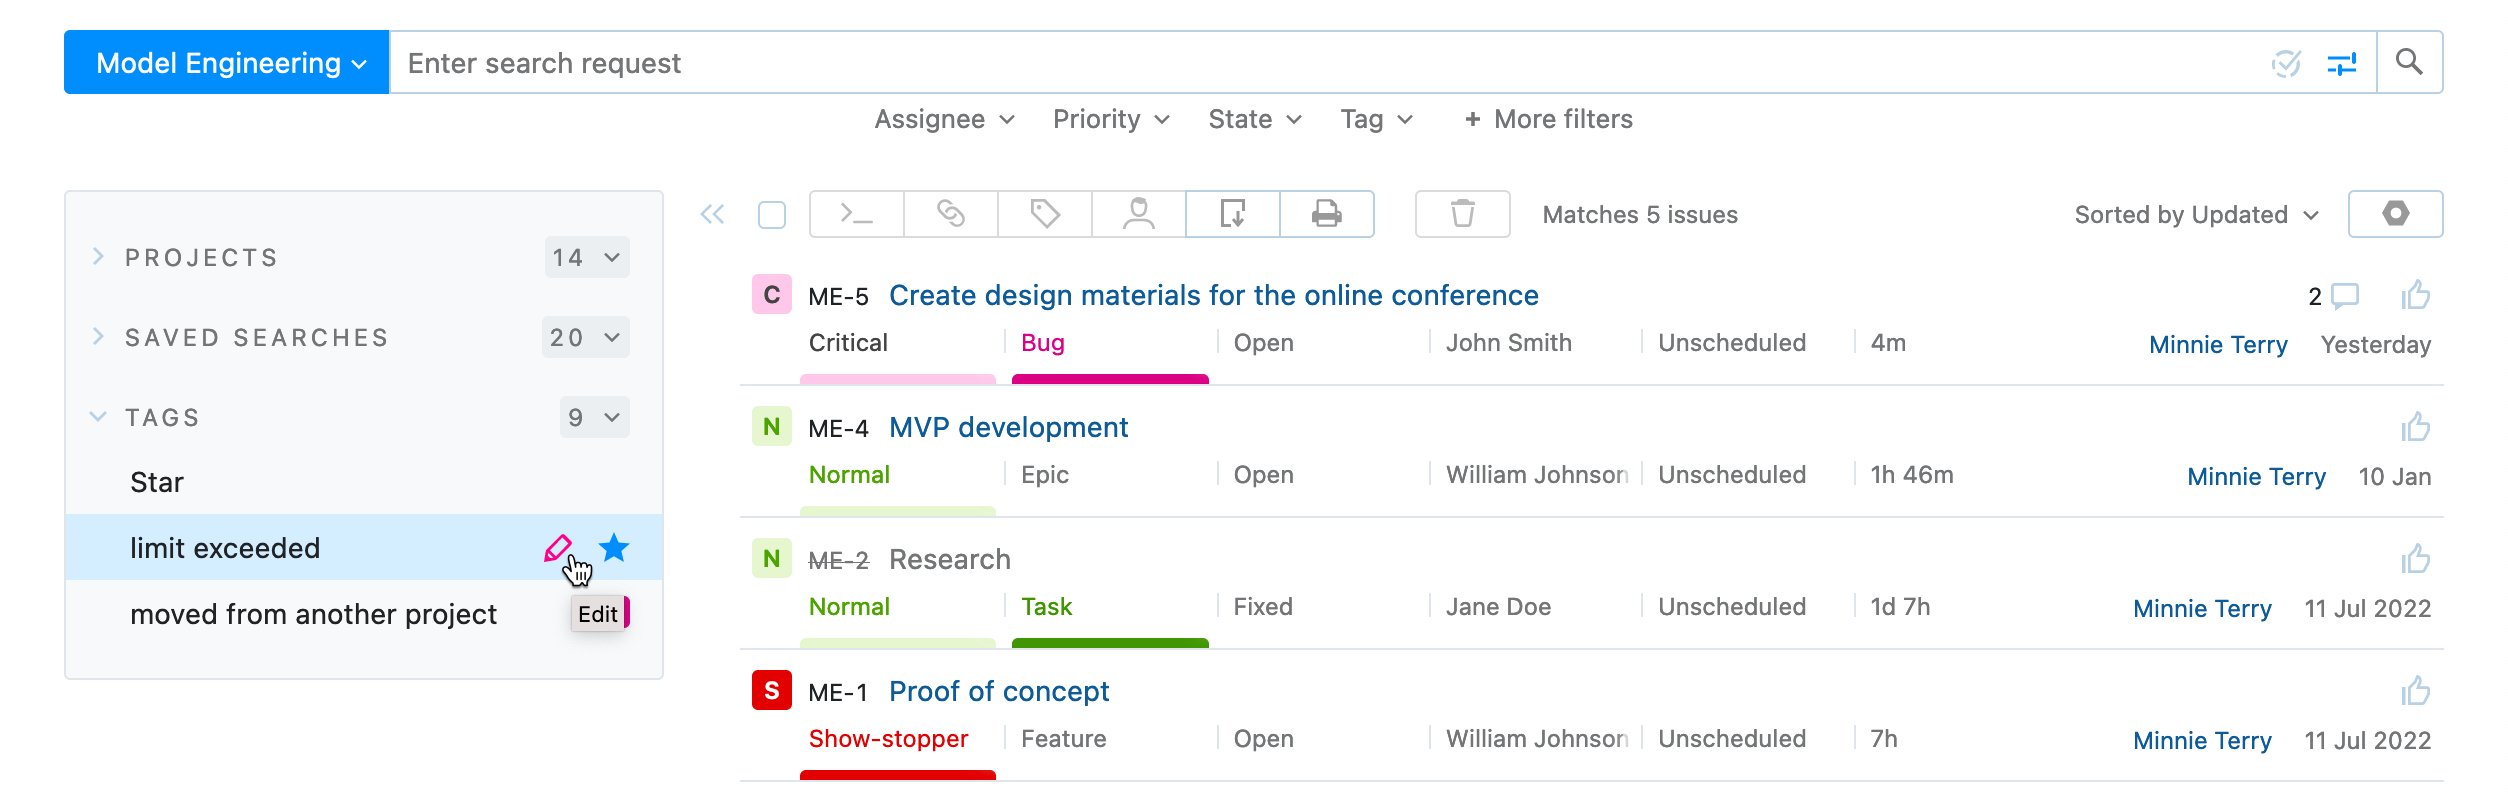Expand the PROJECTS section in sidebar

click(98, 257)
